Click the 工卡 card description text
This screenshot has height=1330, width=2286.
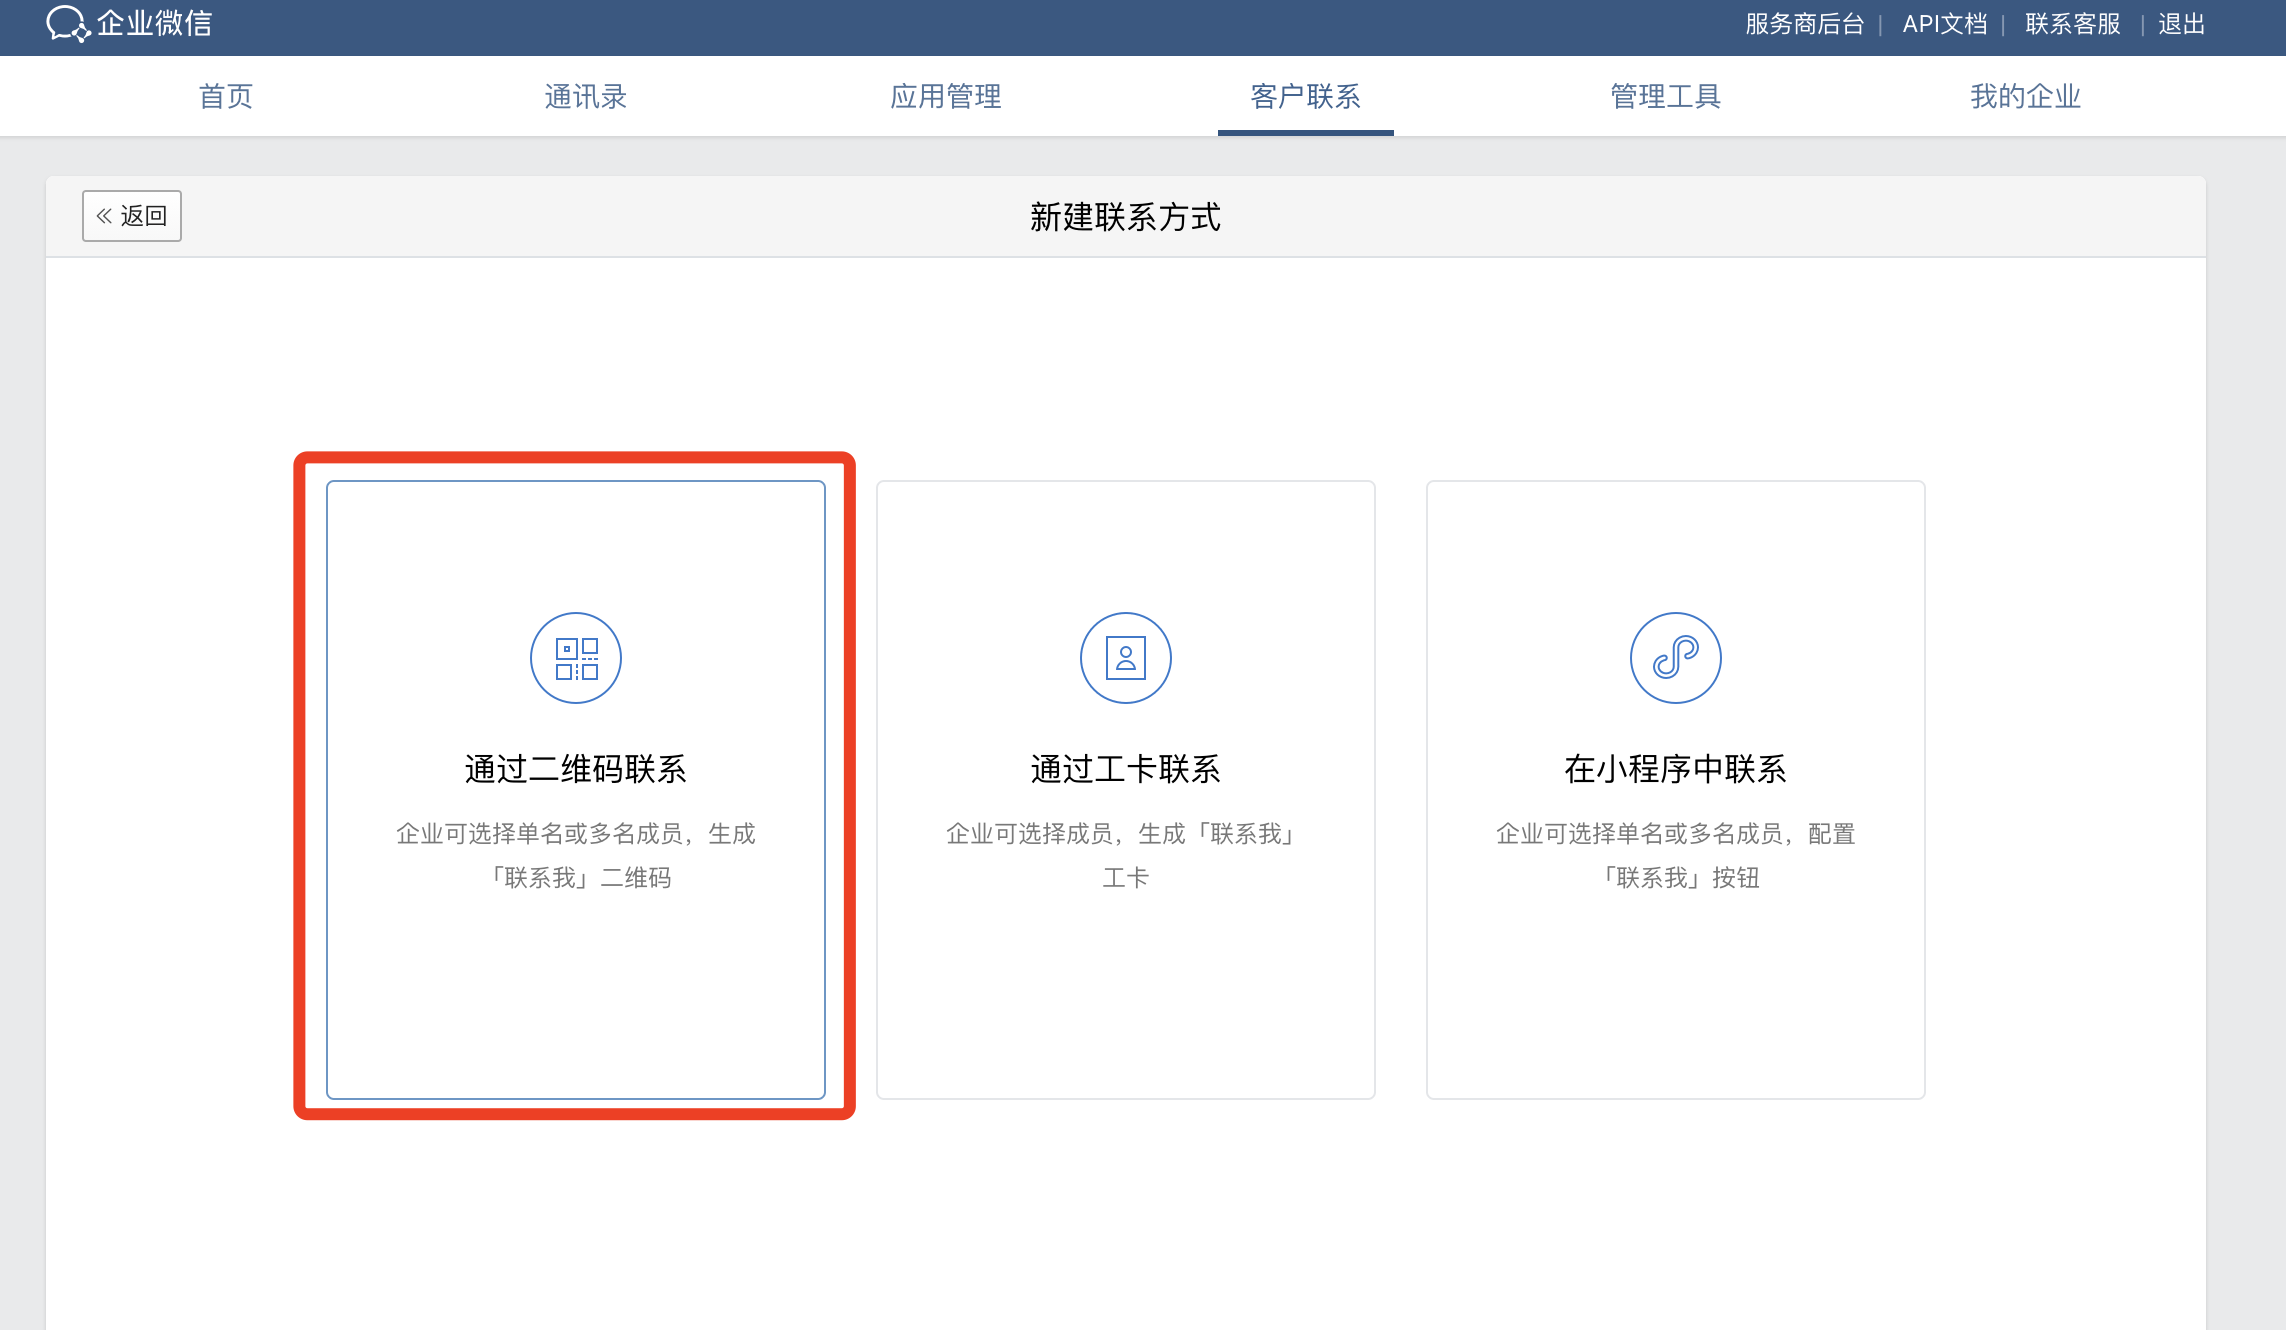[x=1126, y=855]
